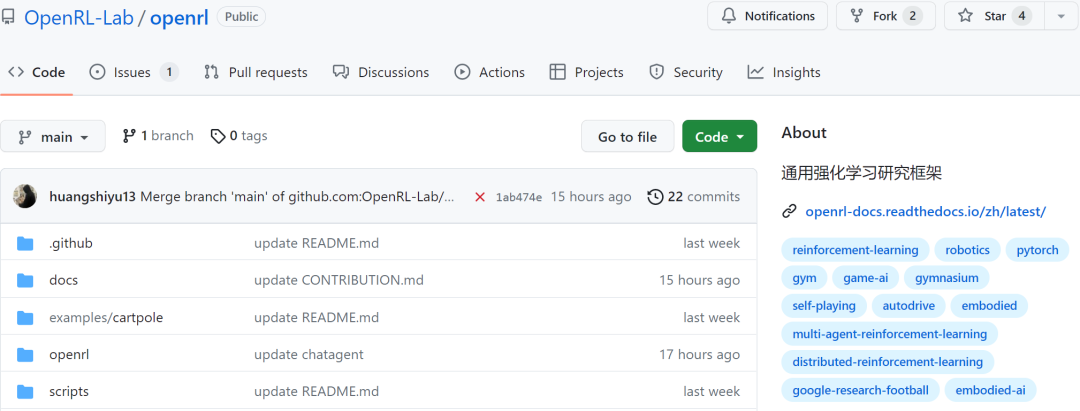Expand the Star list dropdown arrow
The height and width of the screenshot is (411, 1080).
pyautogui.click(x=1061, y=16)
